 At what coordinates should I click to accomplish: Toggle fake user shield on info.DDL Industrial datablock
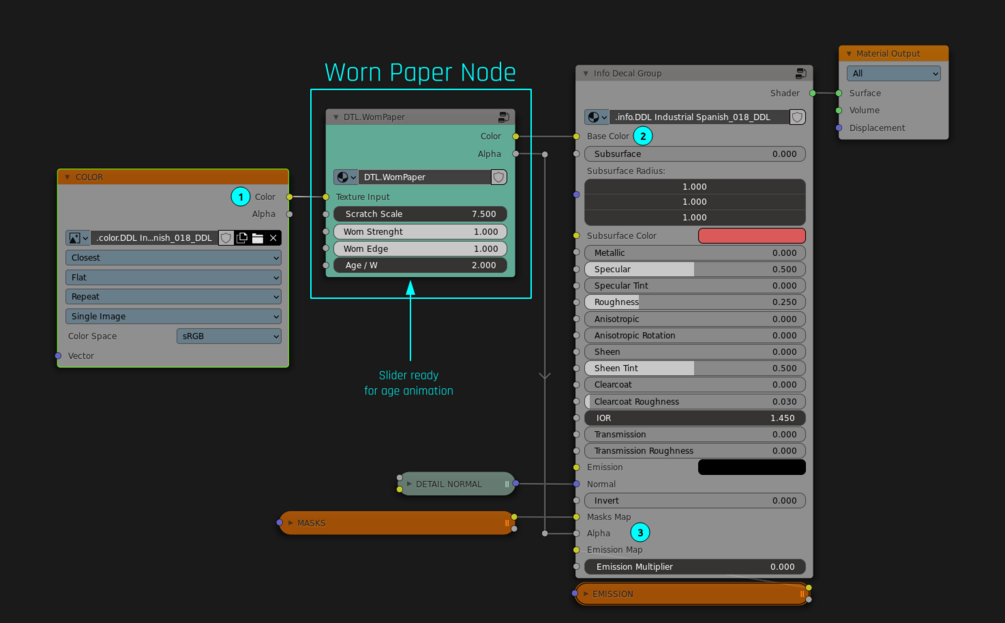tap(797, 117)
